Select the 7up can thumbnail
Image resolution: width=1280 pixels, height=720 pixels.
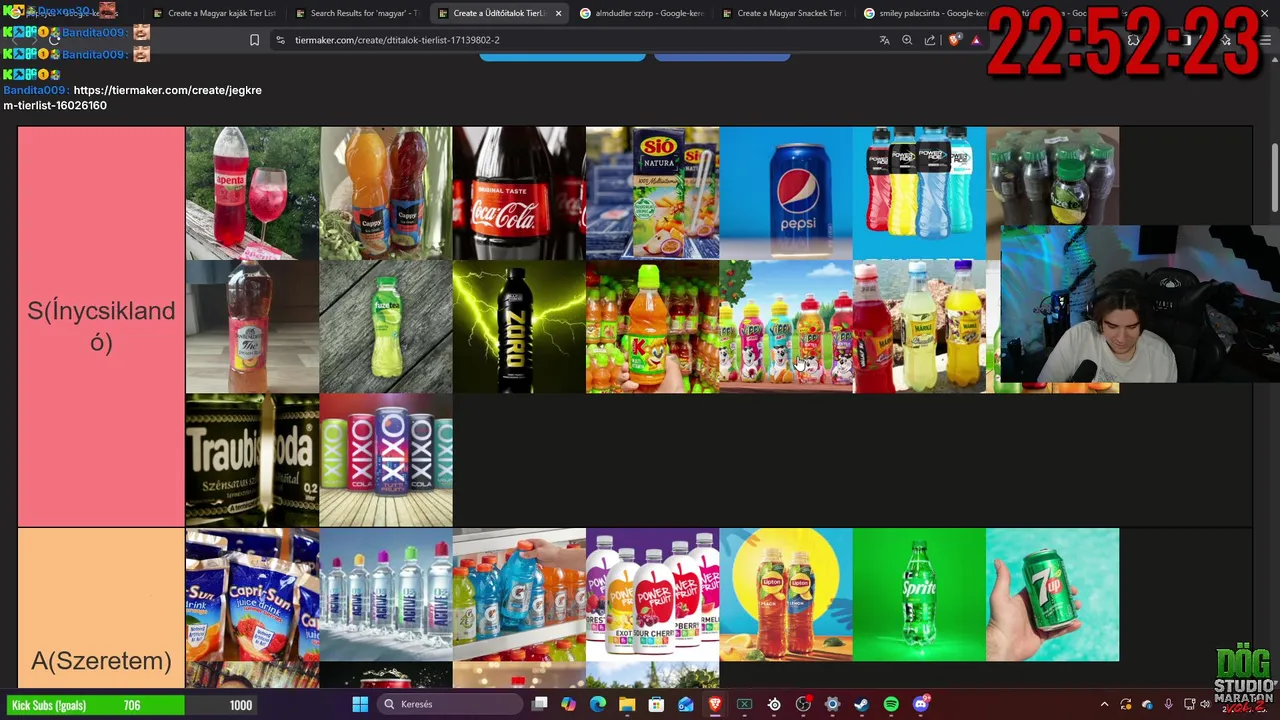(x=1052, y=595)
